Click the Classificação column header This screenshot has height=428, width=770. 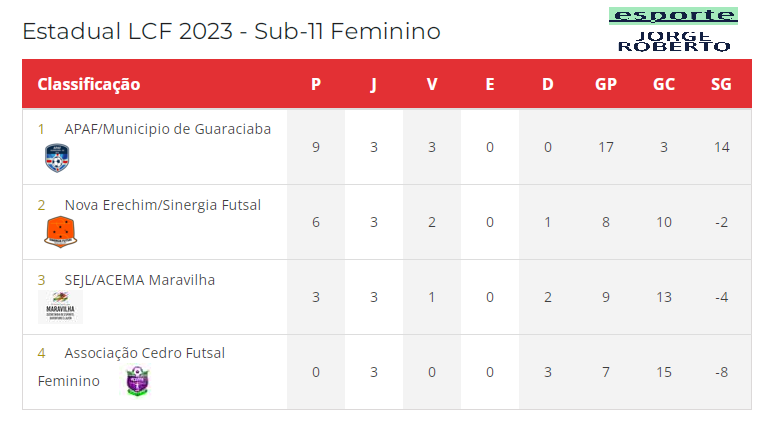point(89,84)
